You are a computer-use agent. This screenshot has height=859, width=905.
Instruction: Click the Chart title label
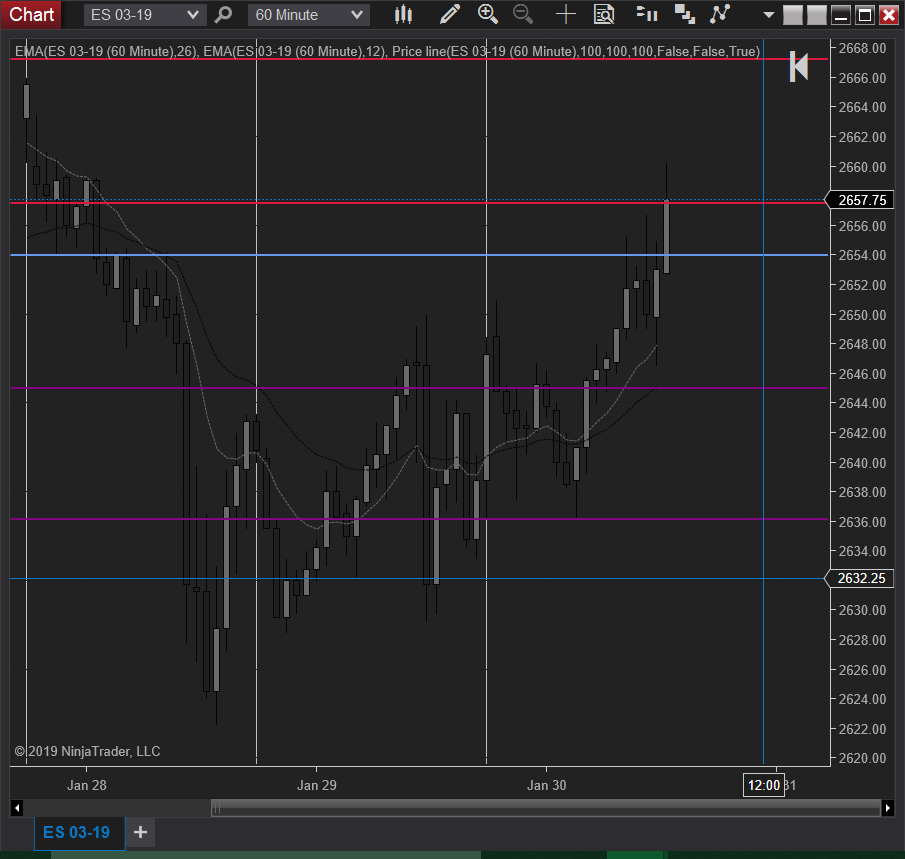pos(31,14)
